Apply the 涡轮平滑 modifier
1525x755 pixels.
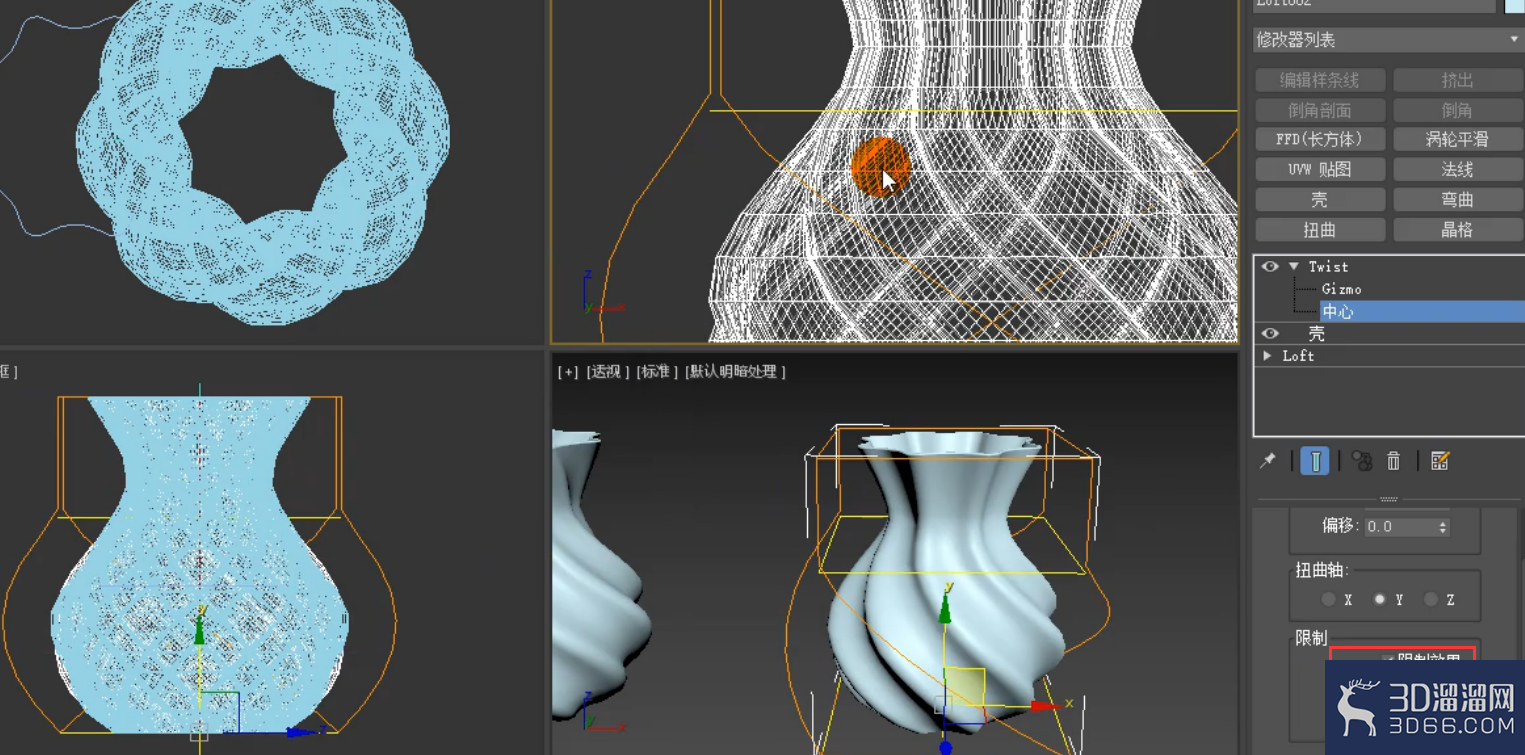[x=1457, y=140]
